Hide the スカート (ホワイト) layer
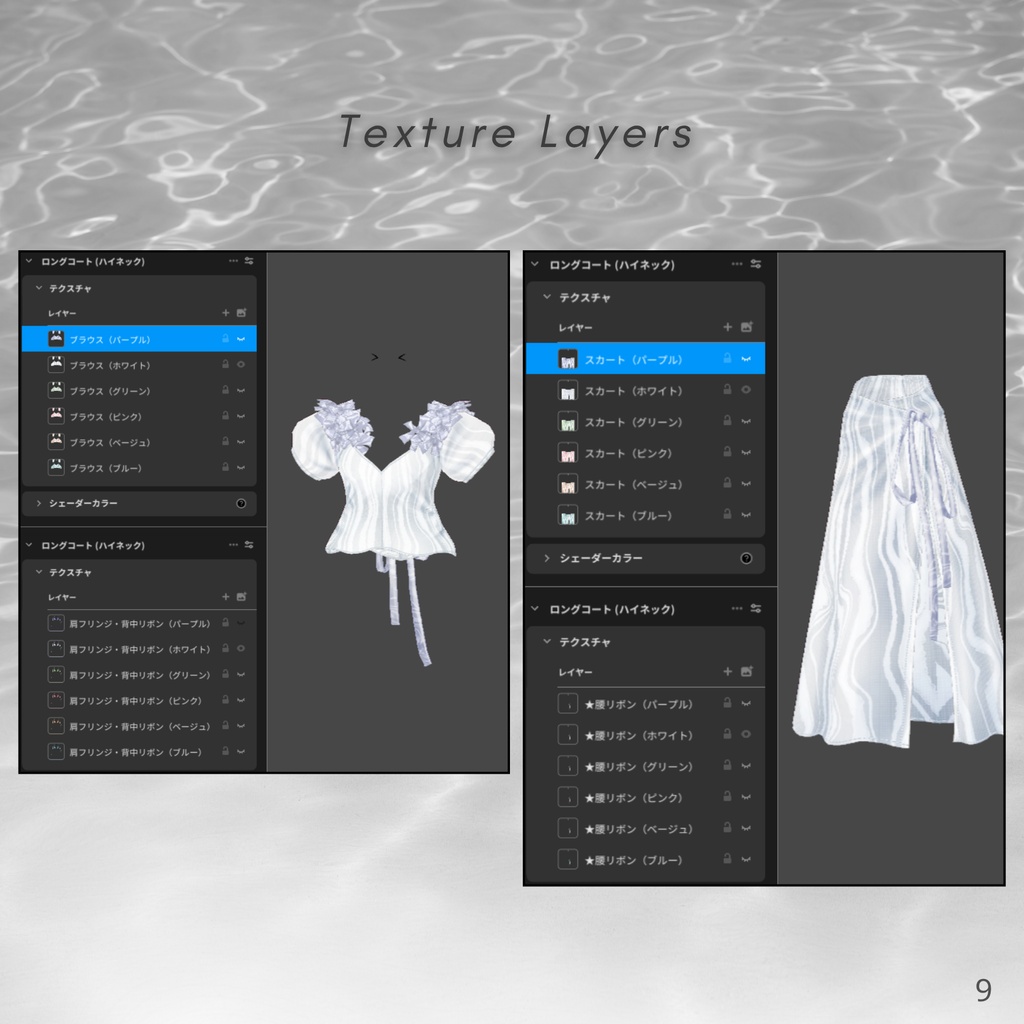The image size is (1024, 1024). point(746,390)
